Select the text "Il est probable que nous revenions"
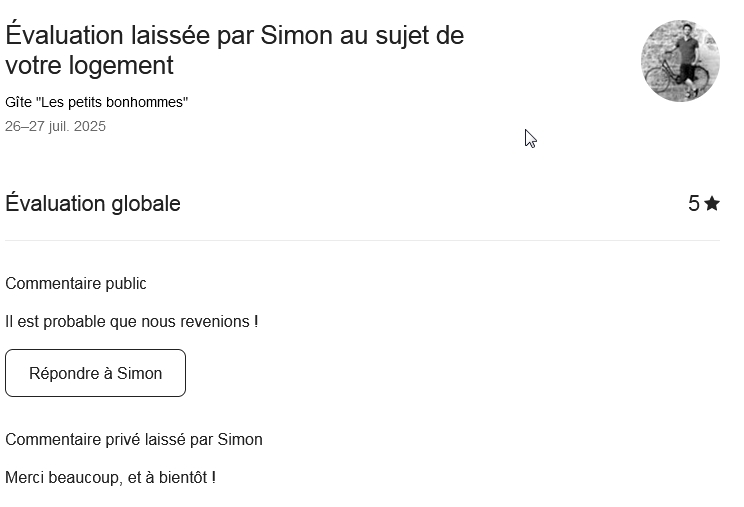This screenshot has width=744, height=507. [127, 322]
